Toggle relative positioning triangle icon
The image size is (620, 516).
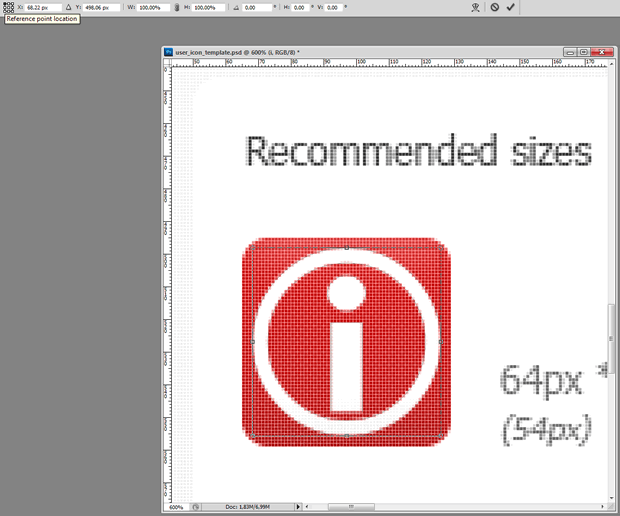68,7
